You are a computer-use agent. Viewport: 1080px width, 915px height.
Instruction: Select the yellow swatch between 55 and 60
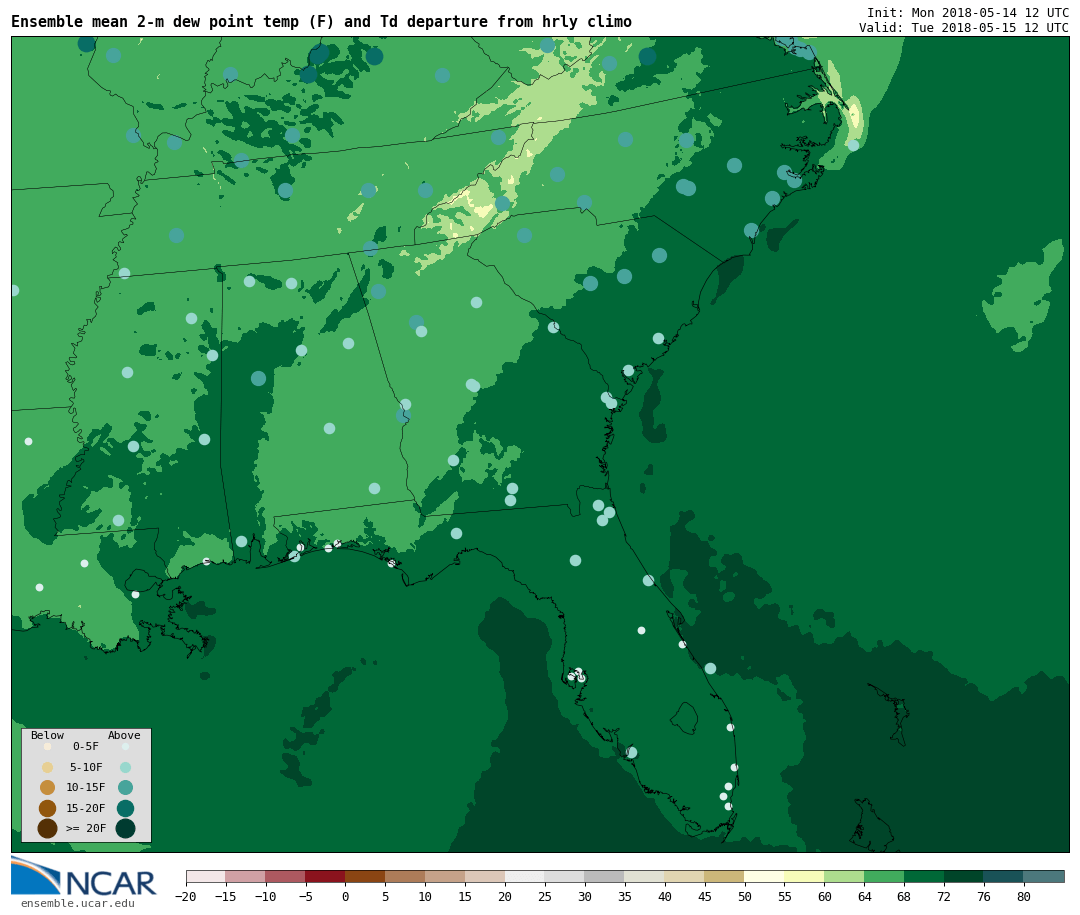point(804,876)
